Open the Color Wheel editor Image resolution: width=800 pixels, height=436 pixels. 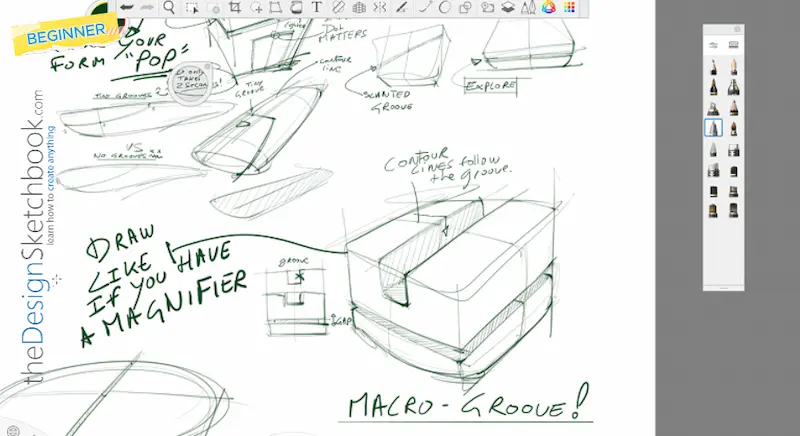[x=548, y=7]
